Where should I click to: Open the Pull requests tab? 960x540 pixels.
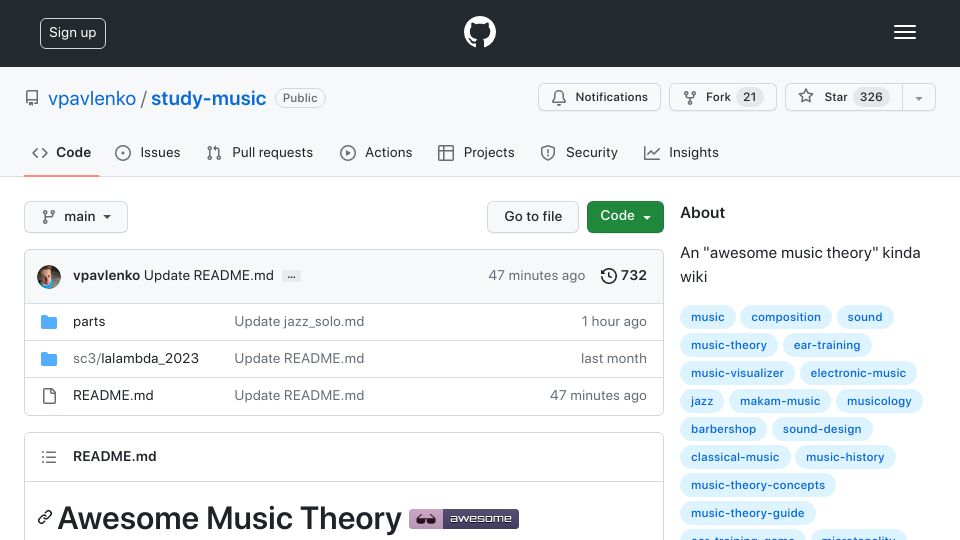pos(260,152)
